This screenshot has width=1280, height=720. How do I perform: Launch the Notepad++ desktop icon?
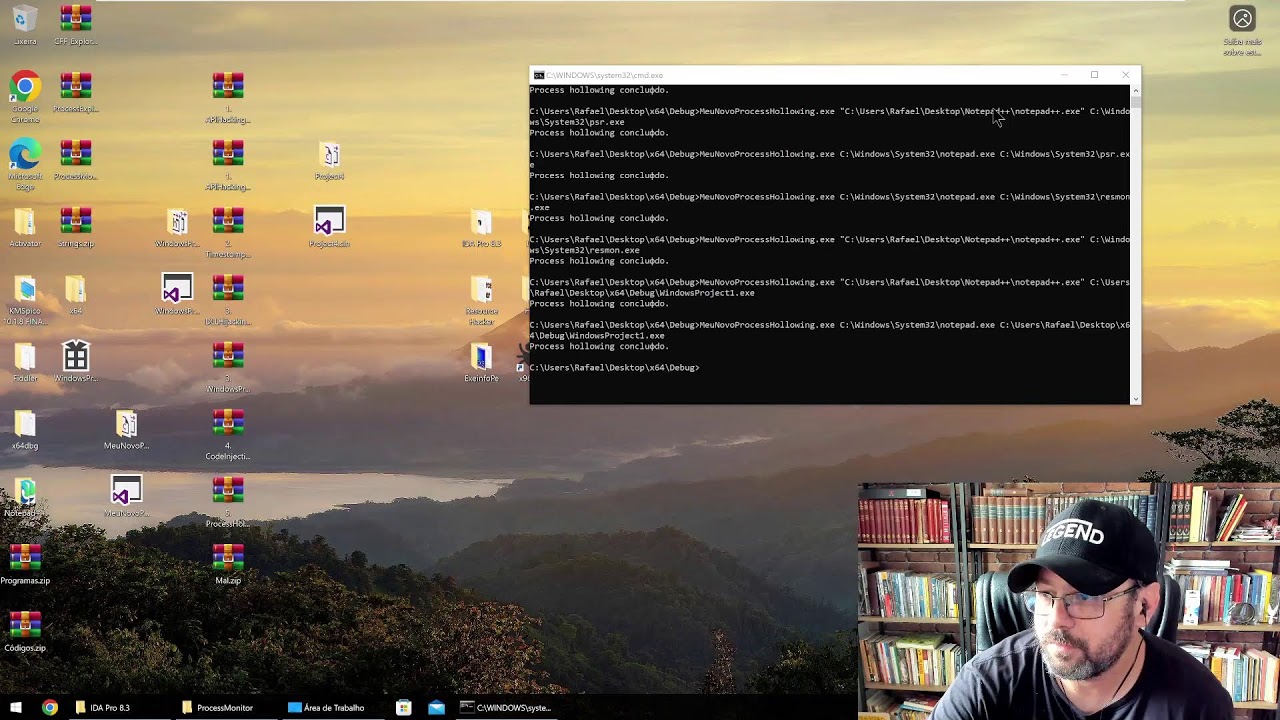pos(25,491)
